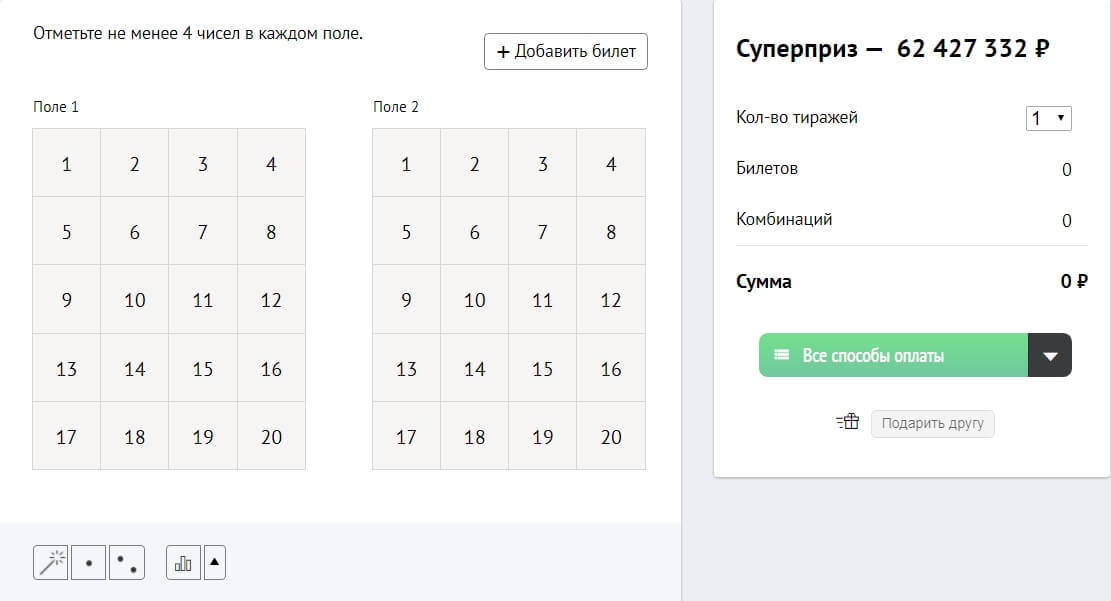Screen dimensions: 1111x601
Task: Expand the up-arrow toggle beside statistics
Action: (x=215, y=563)
